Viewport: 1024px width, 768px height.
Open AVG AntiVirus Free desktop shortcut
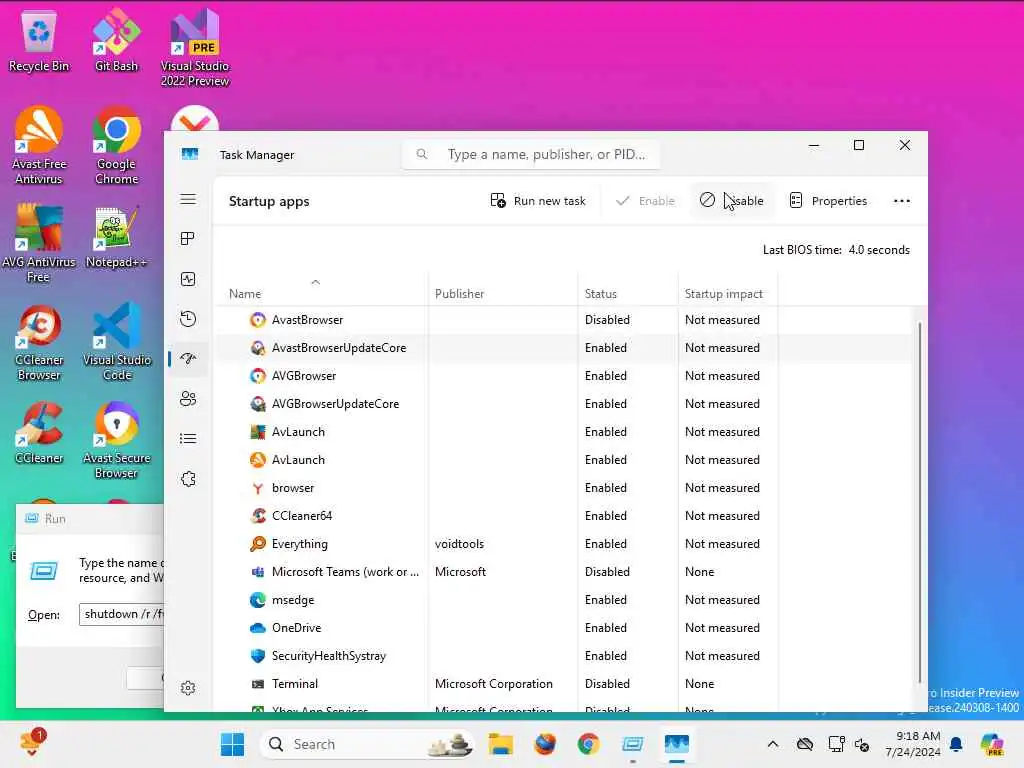(39, 243)
